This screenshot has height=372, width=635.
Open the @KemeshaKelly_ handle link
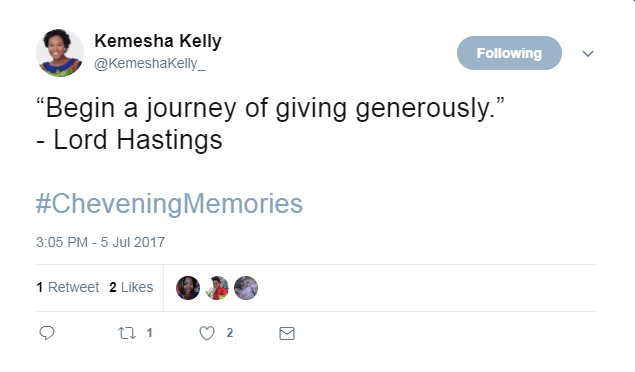pyautogui.click(x=150, y=64)
